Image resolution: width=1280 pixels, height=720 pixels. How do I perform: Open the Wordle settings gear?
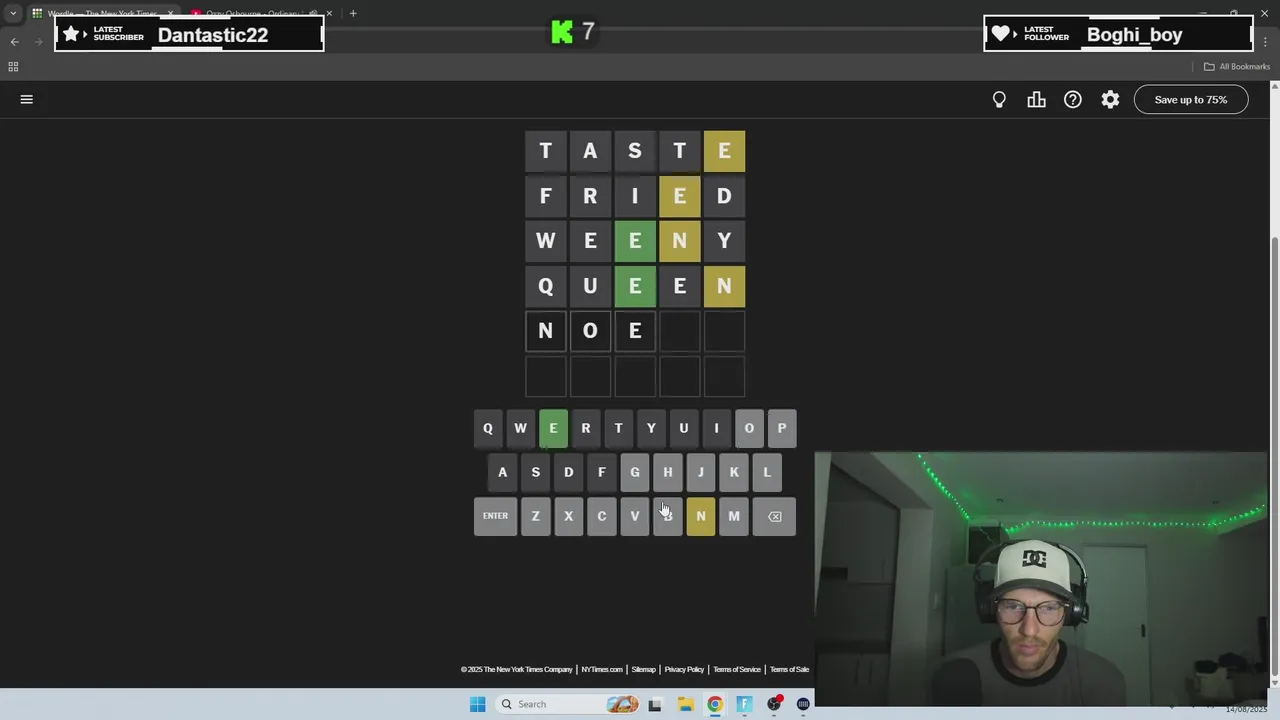pyautogui.click(x=1110, y=99)
